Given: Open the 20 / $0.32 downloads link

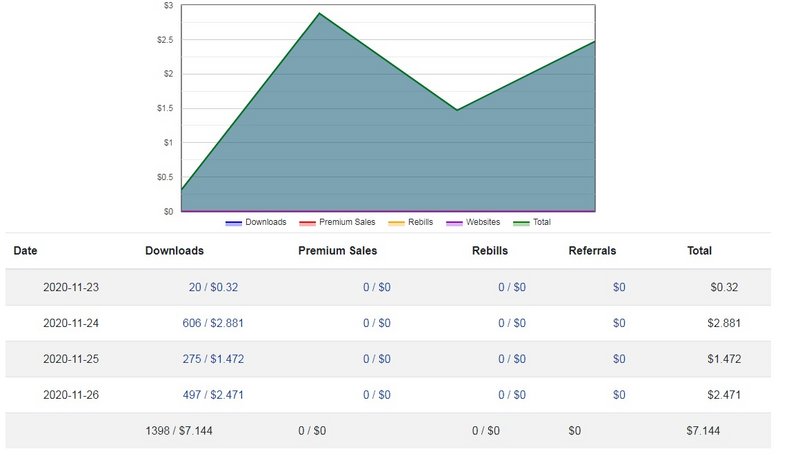Looking at the screenshot, I should (213, 287).
